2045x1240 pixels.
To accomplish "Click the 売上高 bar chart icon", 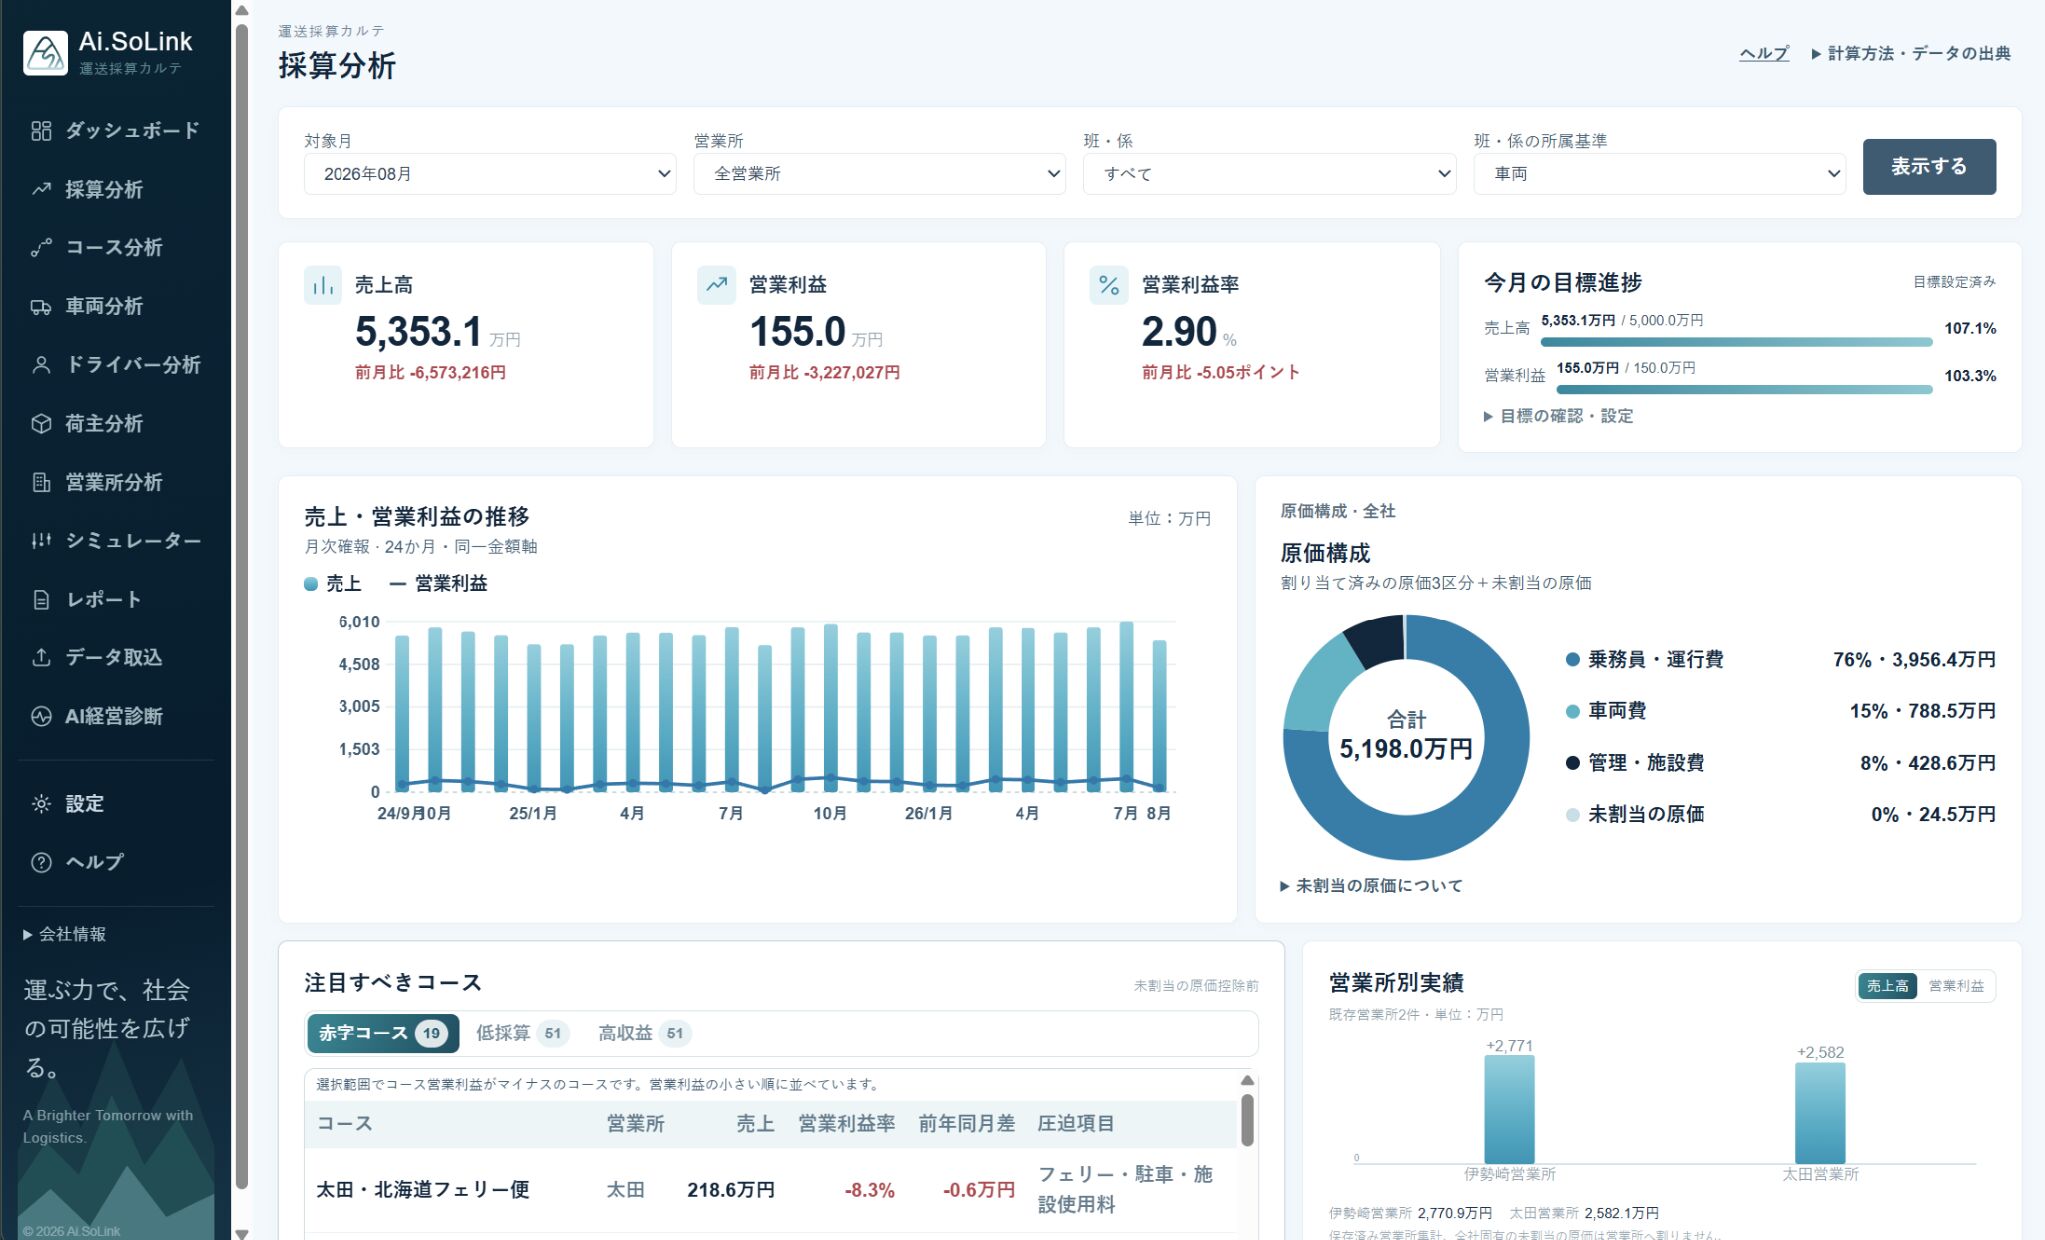I will point(323,286).
